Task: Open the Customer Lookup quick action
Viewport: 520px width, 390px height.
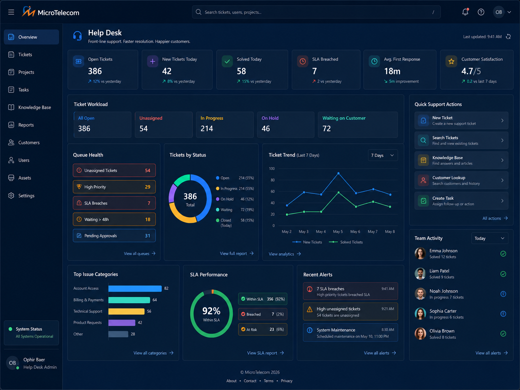Action: click(x=461, y=180)
